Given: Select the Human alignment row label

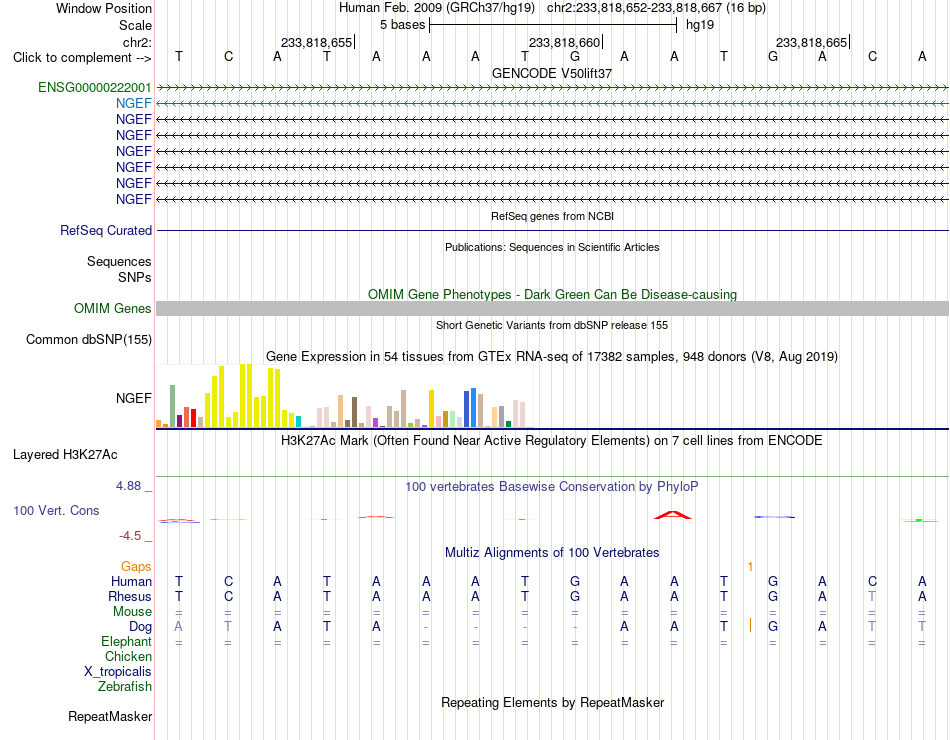Looking at the screenshot, I should (x=131, y=581).
